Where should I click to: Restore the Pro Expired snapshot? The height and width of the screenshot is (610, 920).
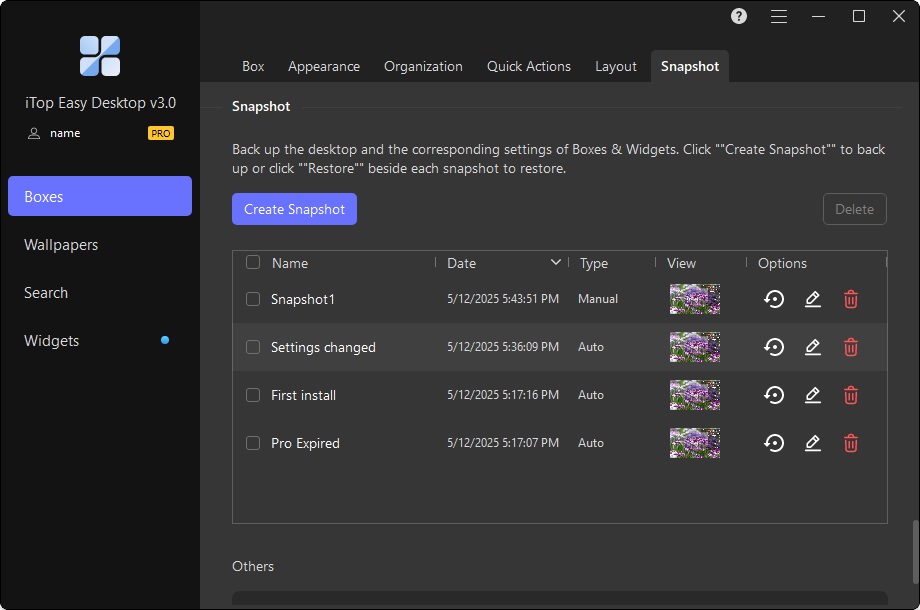point(774,443)
